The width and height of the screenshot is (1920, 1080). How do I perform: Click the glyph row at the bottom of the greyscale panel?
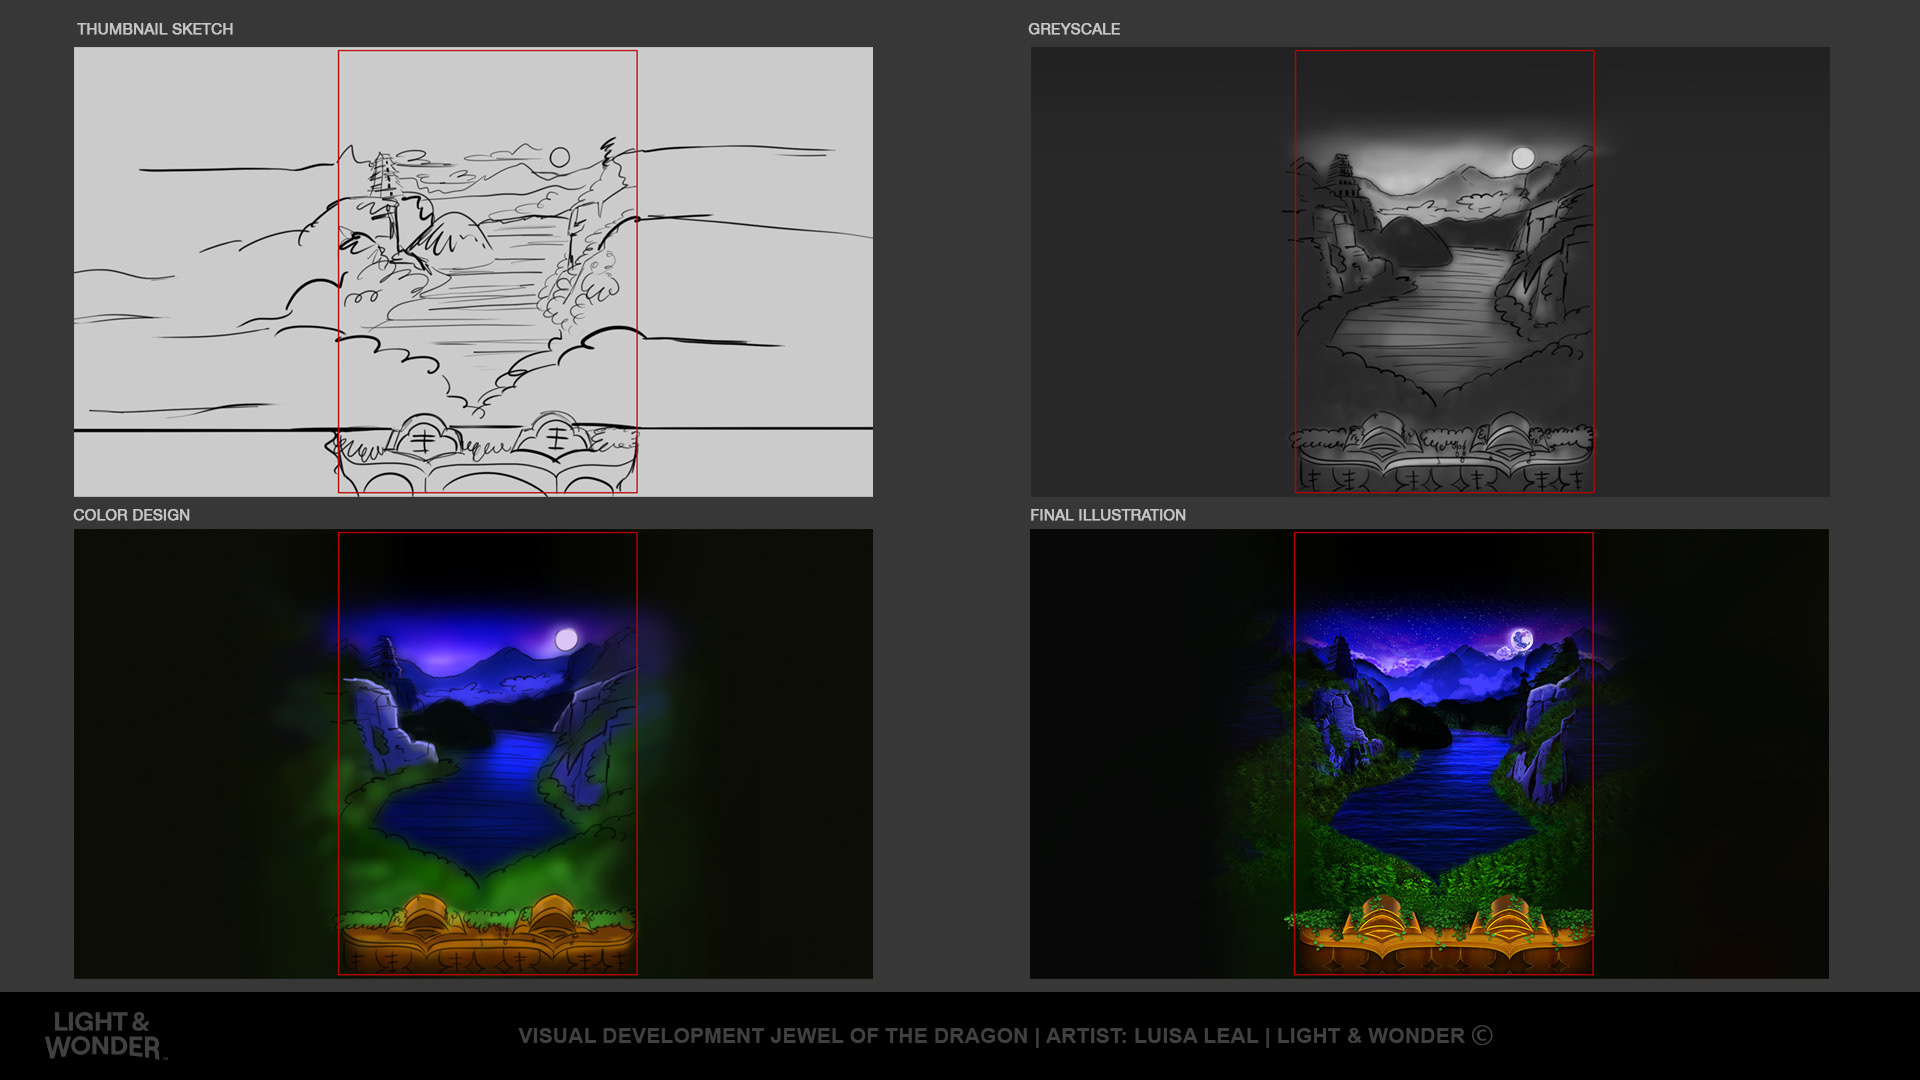tap(1444, 480)
